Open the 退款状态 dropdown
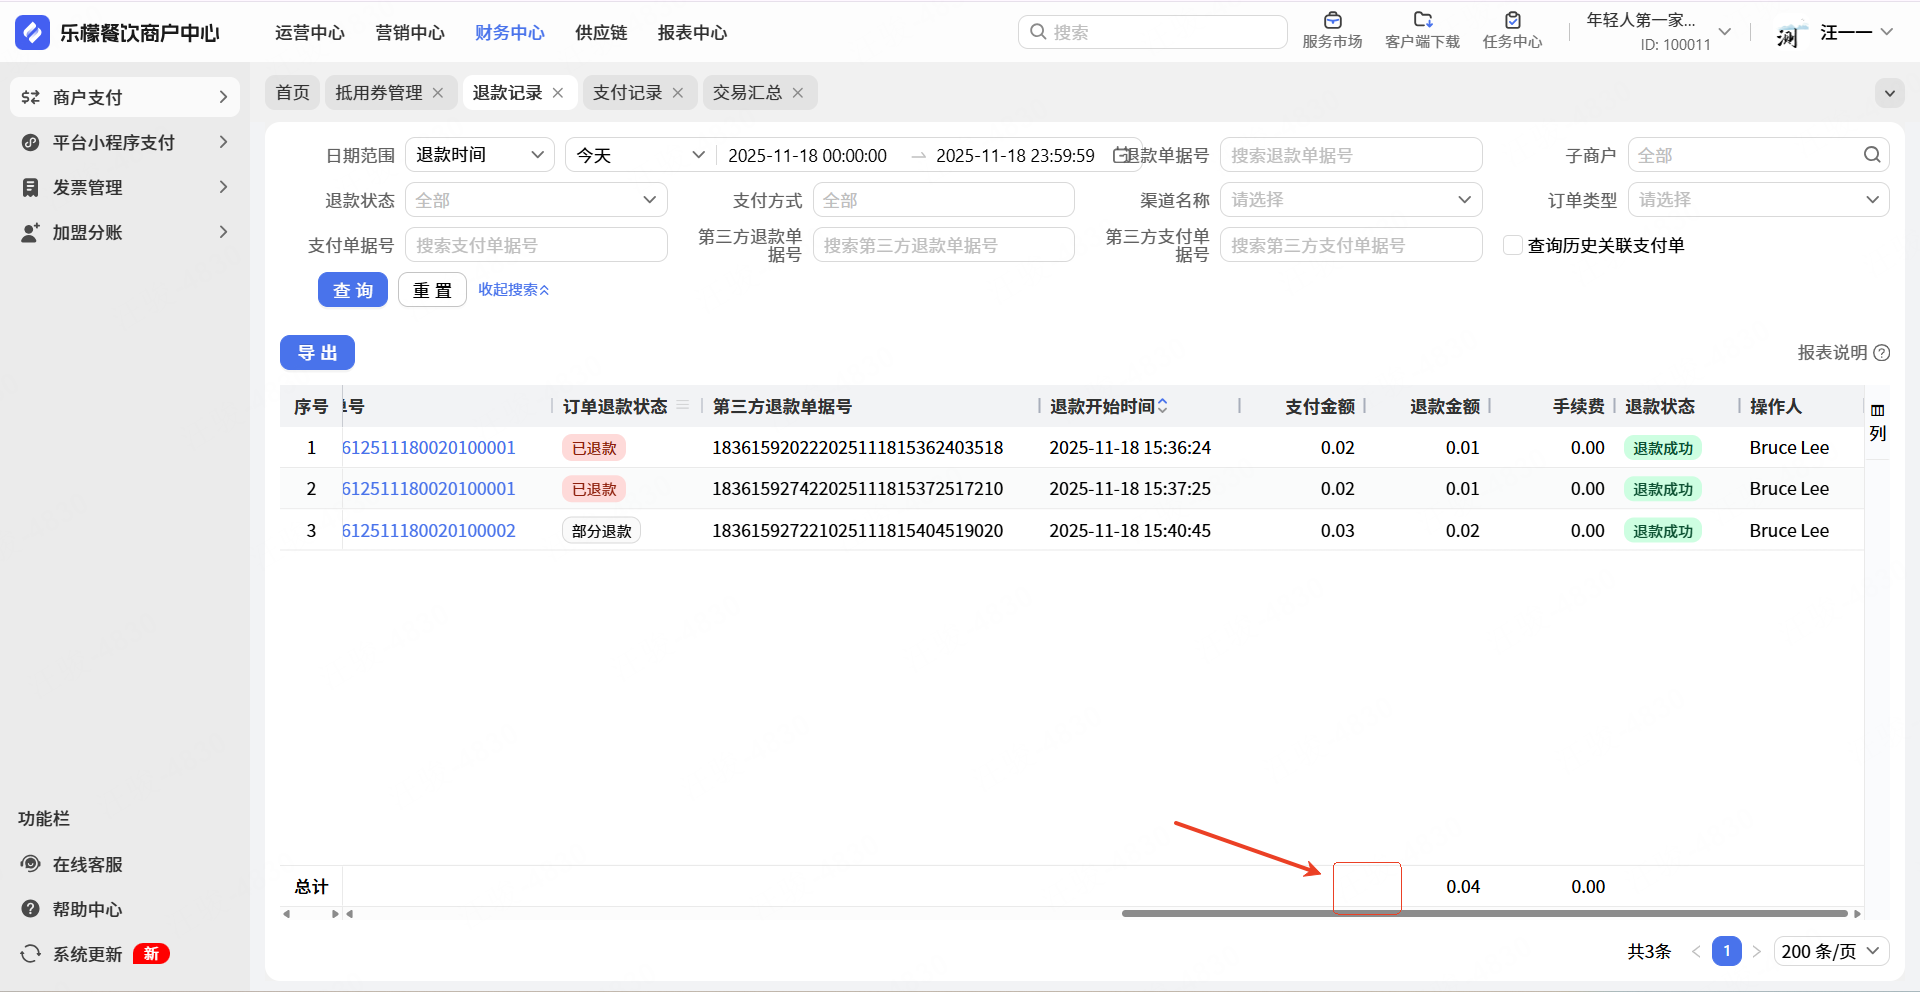The height and width of the screenshot is (992, 1920). pyautogui.click(x=536, y=200)
